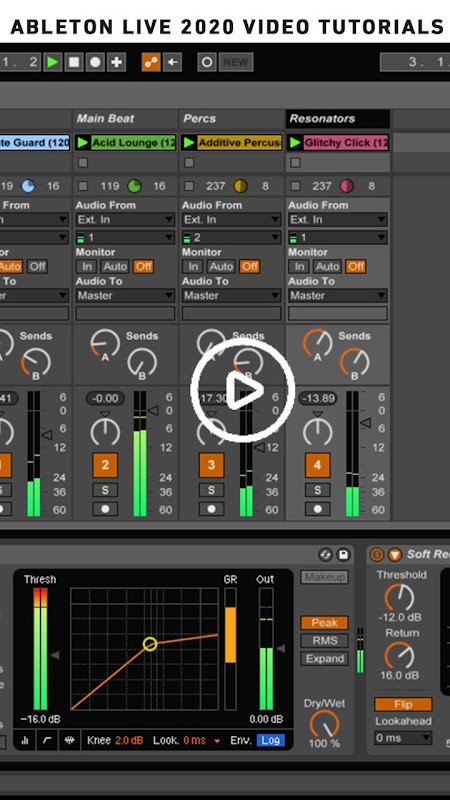Toggle the Soft Re device activator
450x800 pixels.
pos(377,555)
